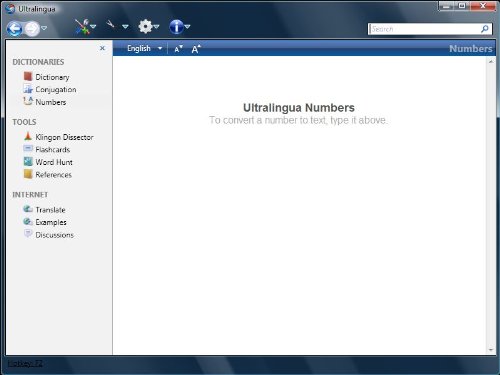Image resolution: width=500 pixels, height=375 pixels.
Task: Click the Klingon Dissector triangle icon
Action: (x=28, y=136)
